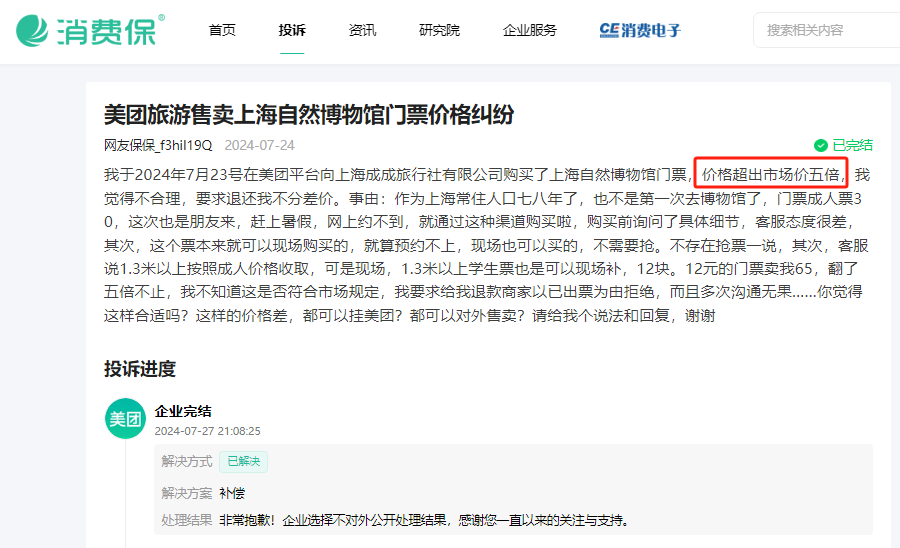Focus the 搜索相关内容 search field
Screen dimensions: 900x548
tap(827, 30)
